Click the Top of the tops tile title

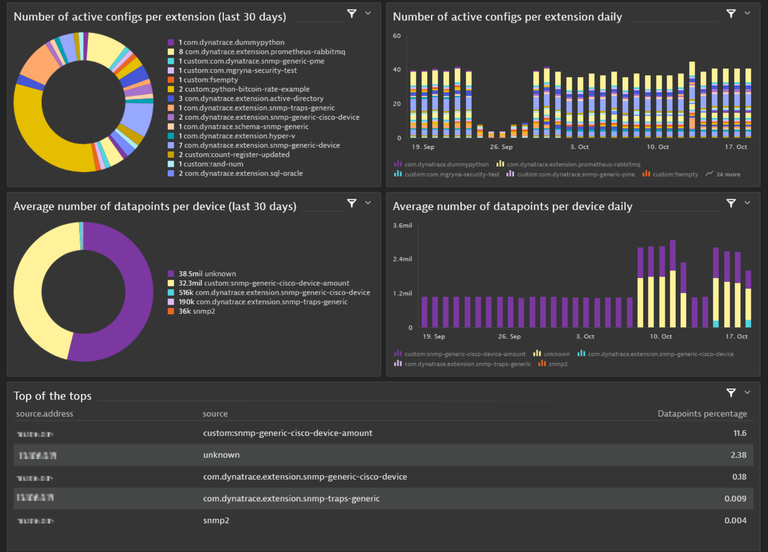[x=52, y=396]
